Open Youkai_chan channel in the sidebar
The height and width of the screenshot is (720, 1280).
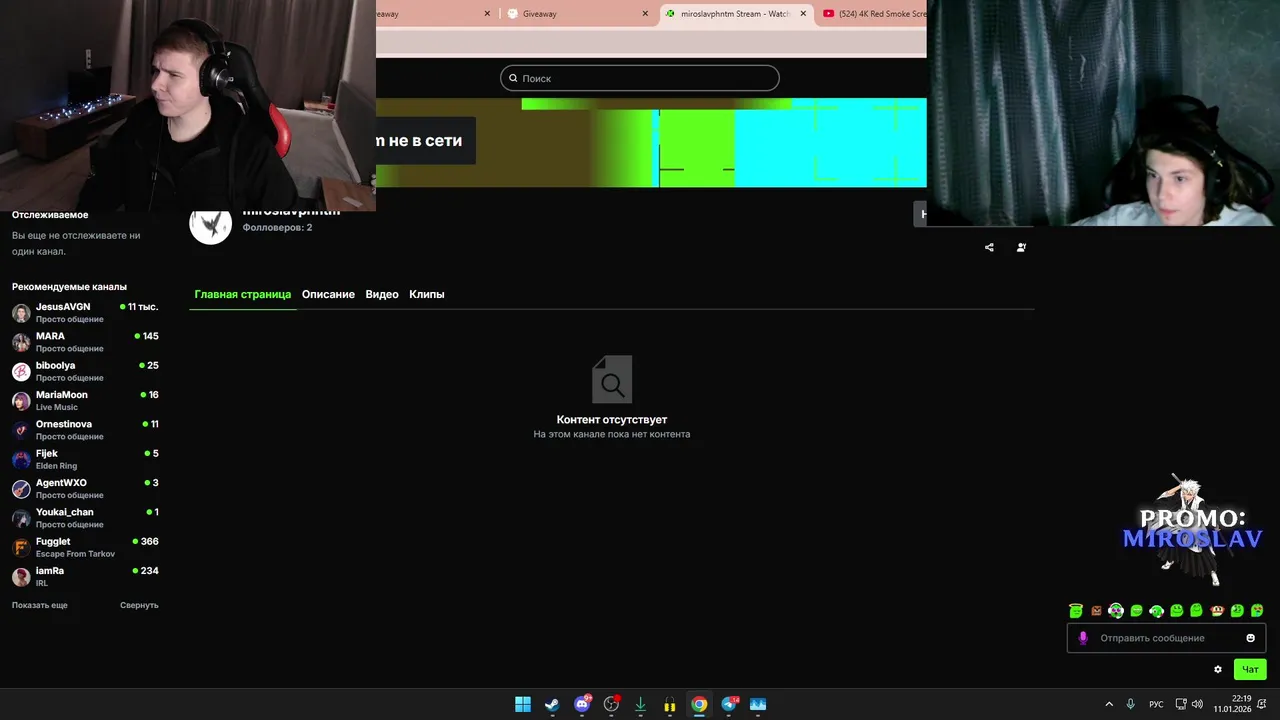click(85, 518)
